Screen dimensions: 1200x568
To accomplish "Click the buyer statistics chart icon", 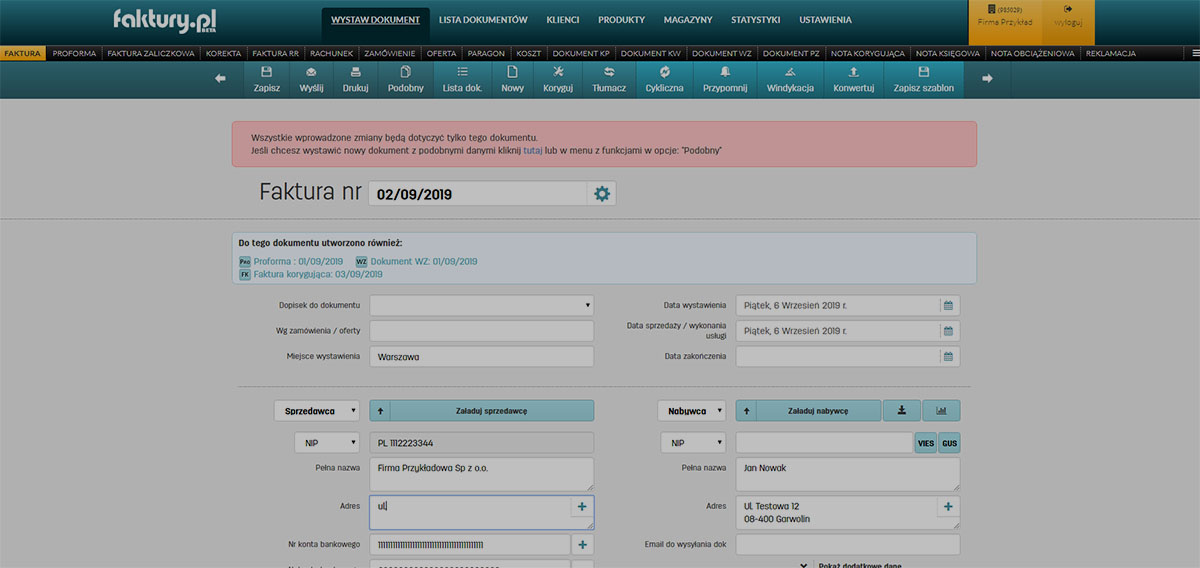I will point(941,410).
